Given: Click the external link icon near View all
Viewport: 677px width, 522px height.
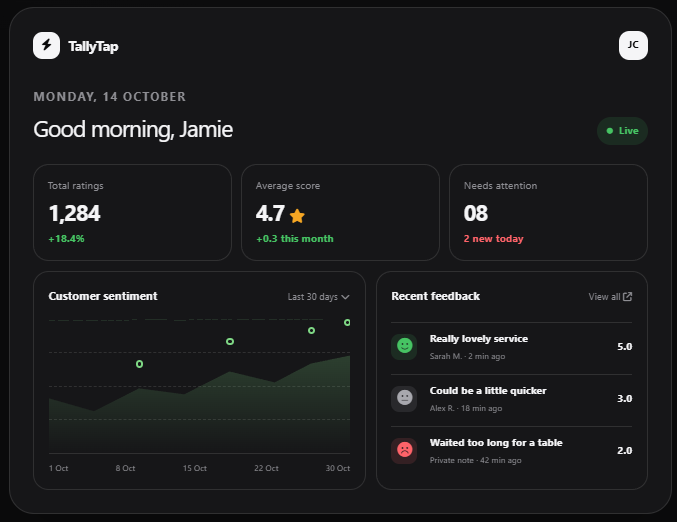Looking at the screenshot, I should pos(627,297).
